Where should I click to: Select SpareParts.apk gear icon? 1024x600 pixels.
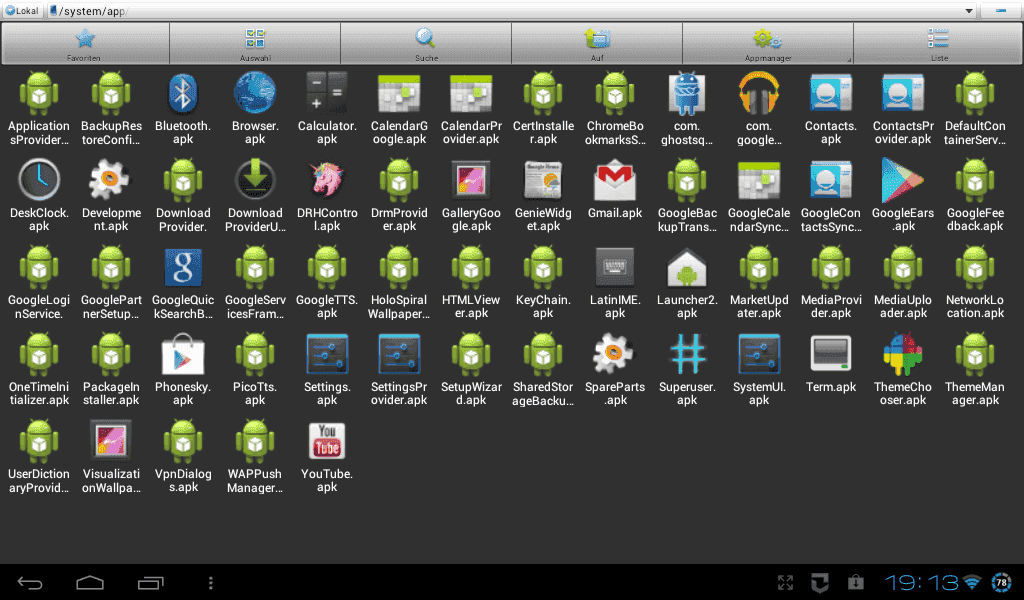click(615, 354)
